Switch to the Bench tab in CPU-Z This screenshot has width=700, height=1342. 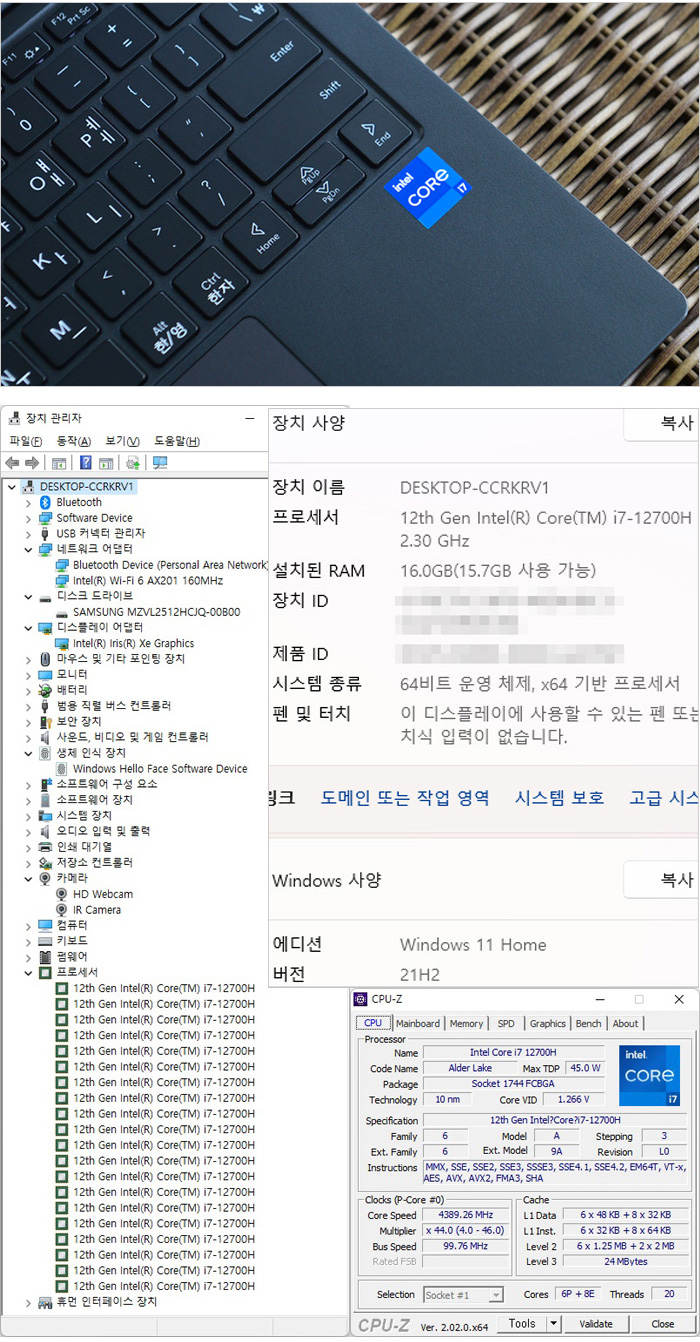(588, 1023)
